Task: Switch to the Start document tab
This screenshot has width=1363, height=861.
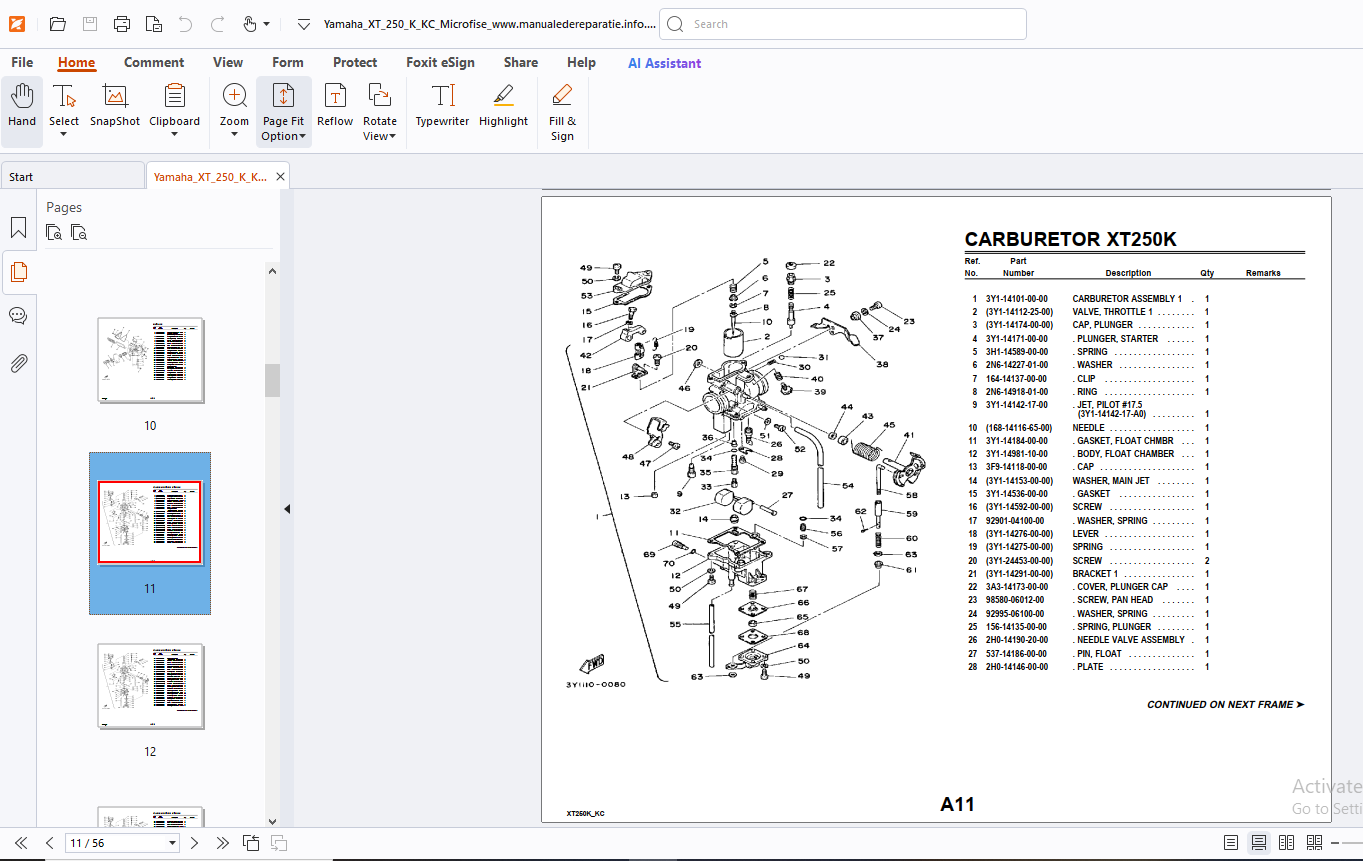Action: tap(72, 176)
